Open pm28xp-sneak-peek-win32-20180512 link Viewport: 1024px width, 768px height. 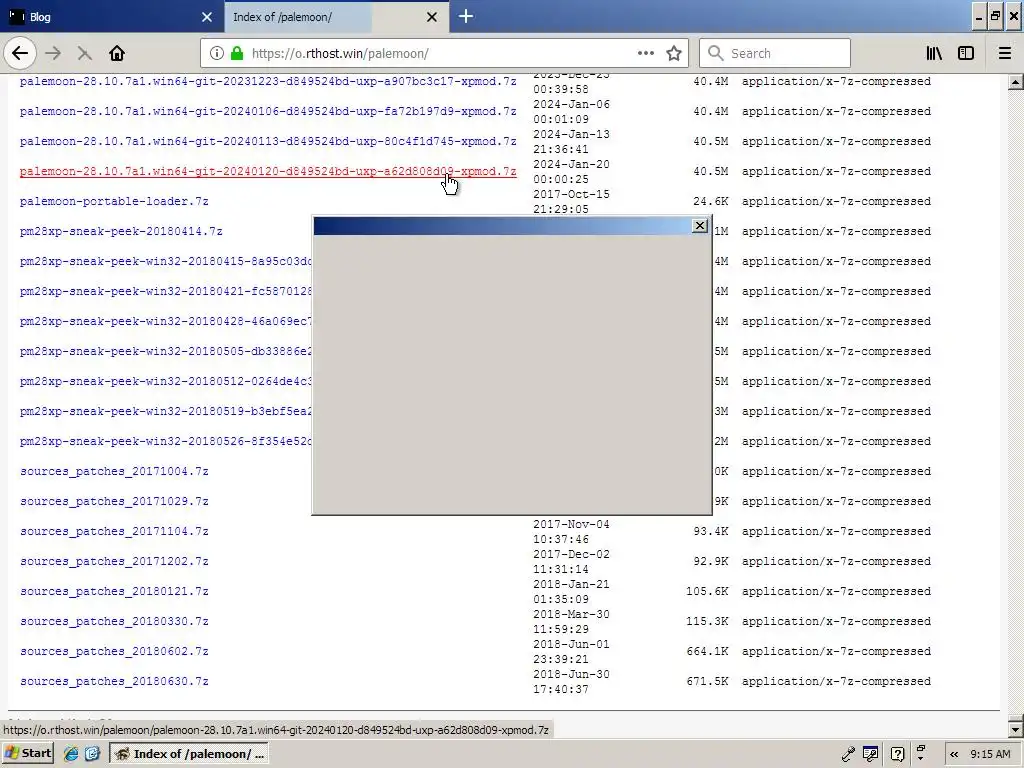[166, 382]
